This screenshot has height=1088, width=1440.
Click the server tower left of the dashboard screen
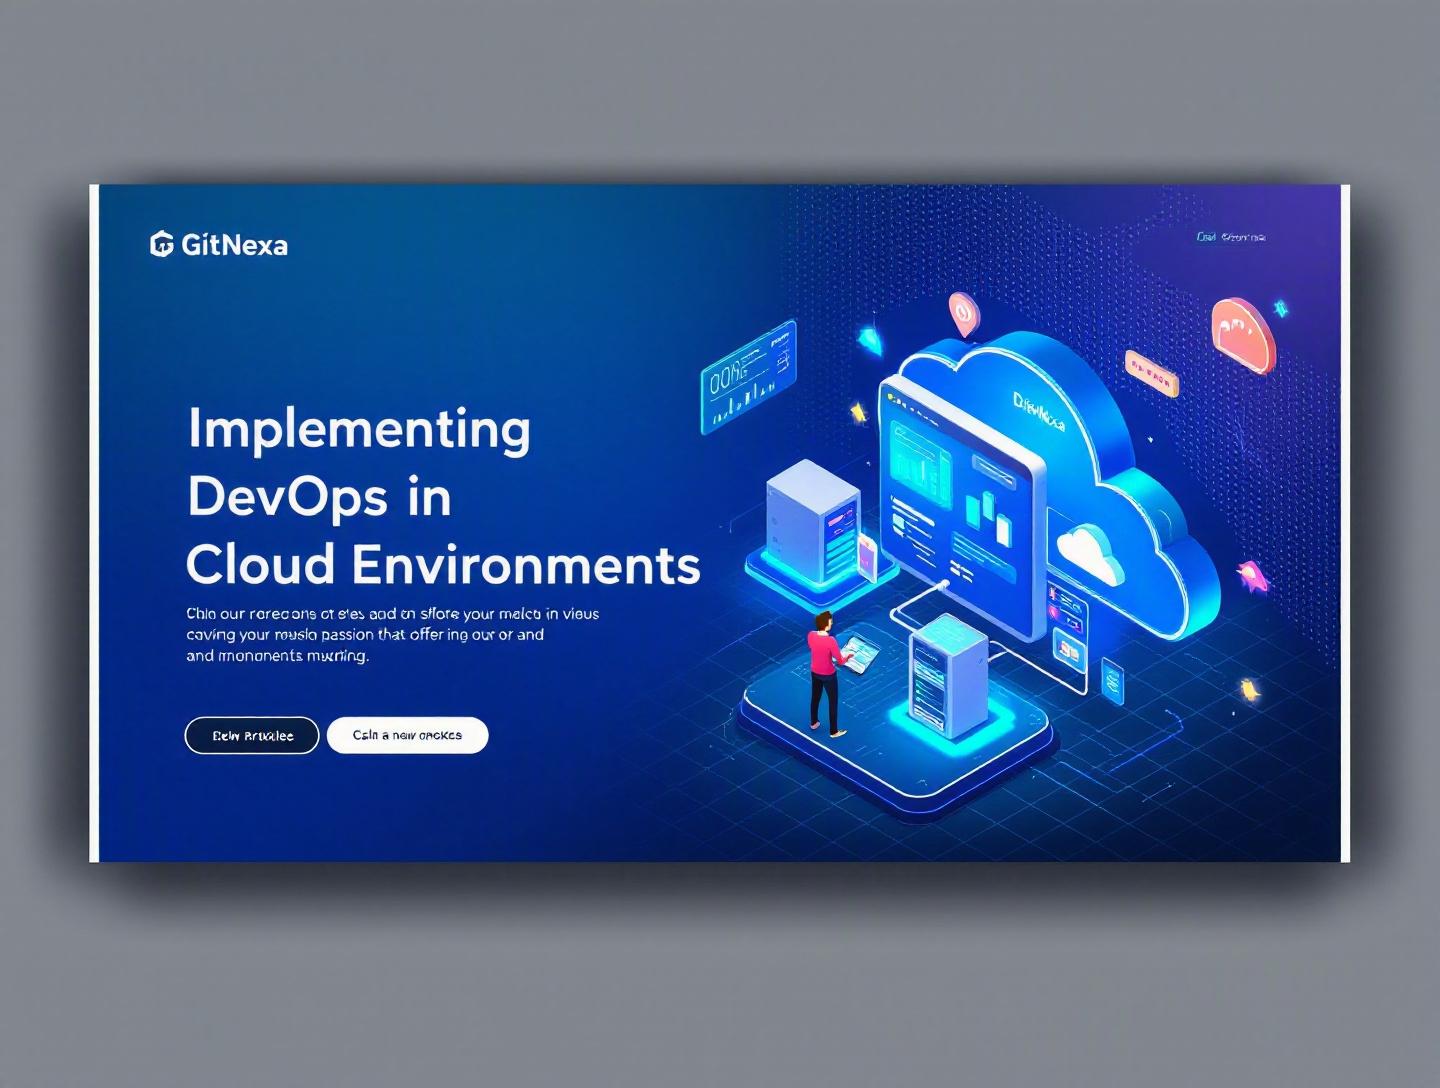[813, 522]
